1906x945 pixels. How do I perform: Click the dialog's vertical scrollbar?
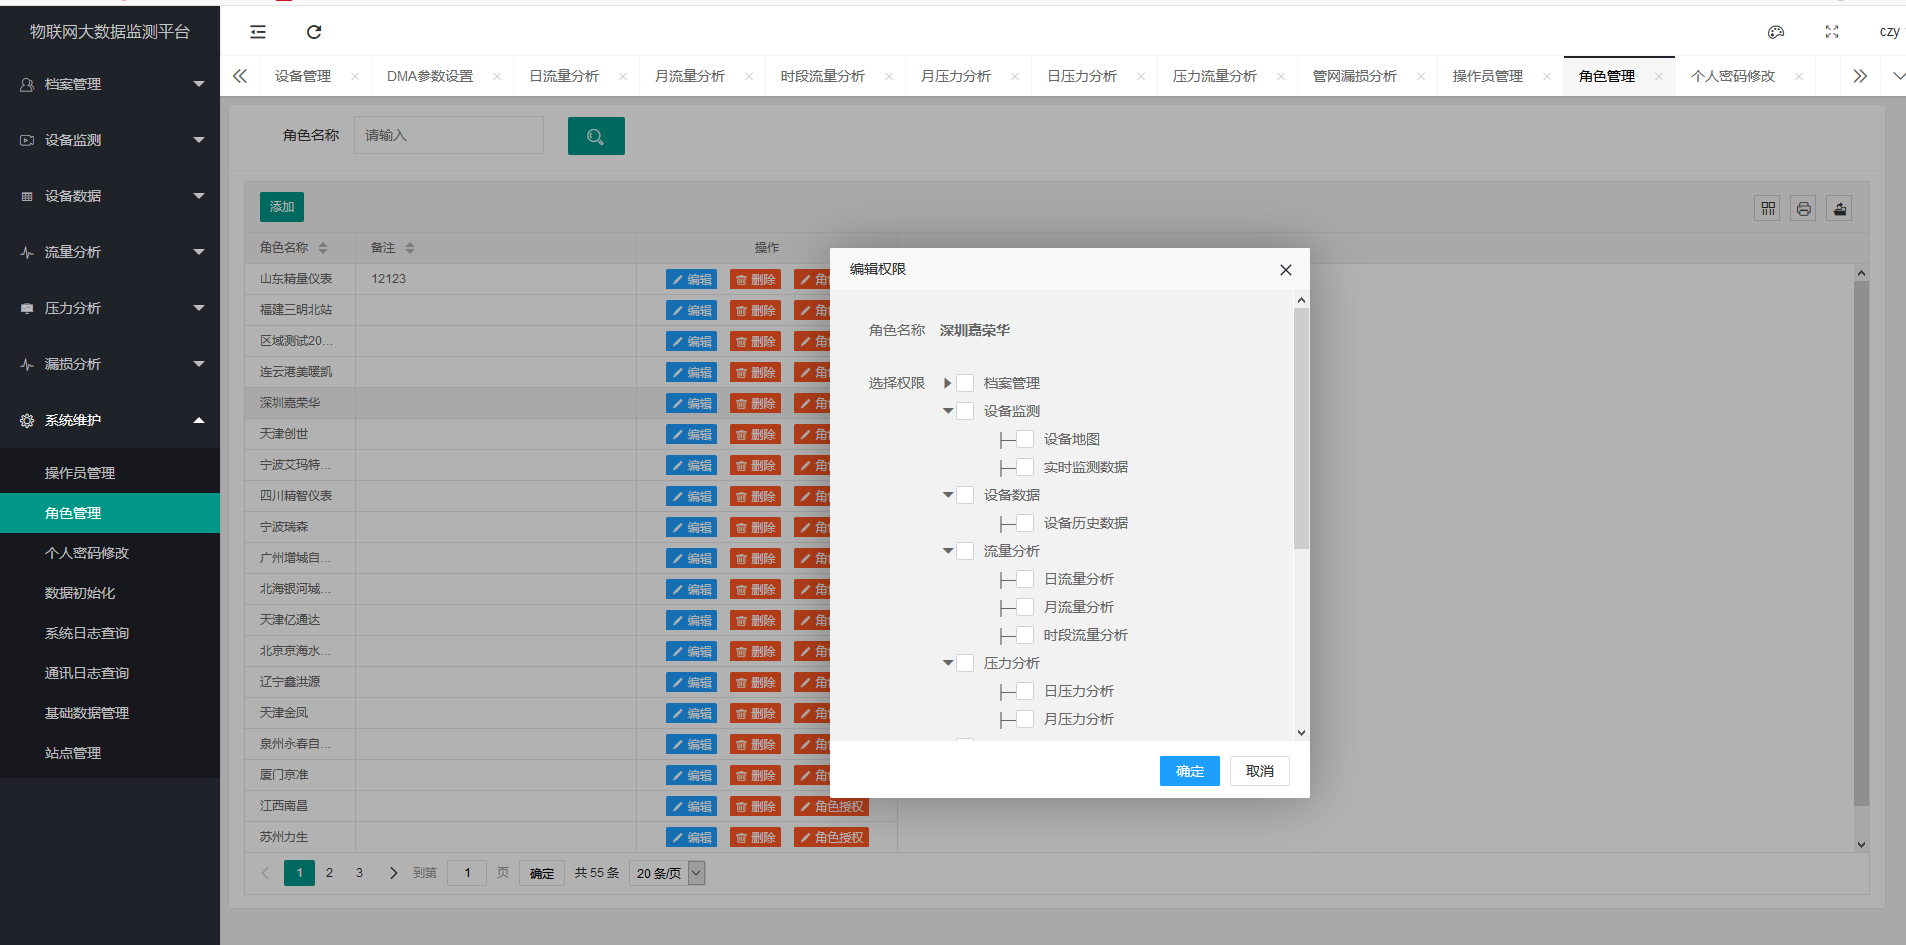tap(1301, 430)
